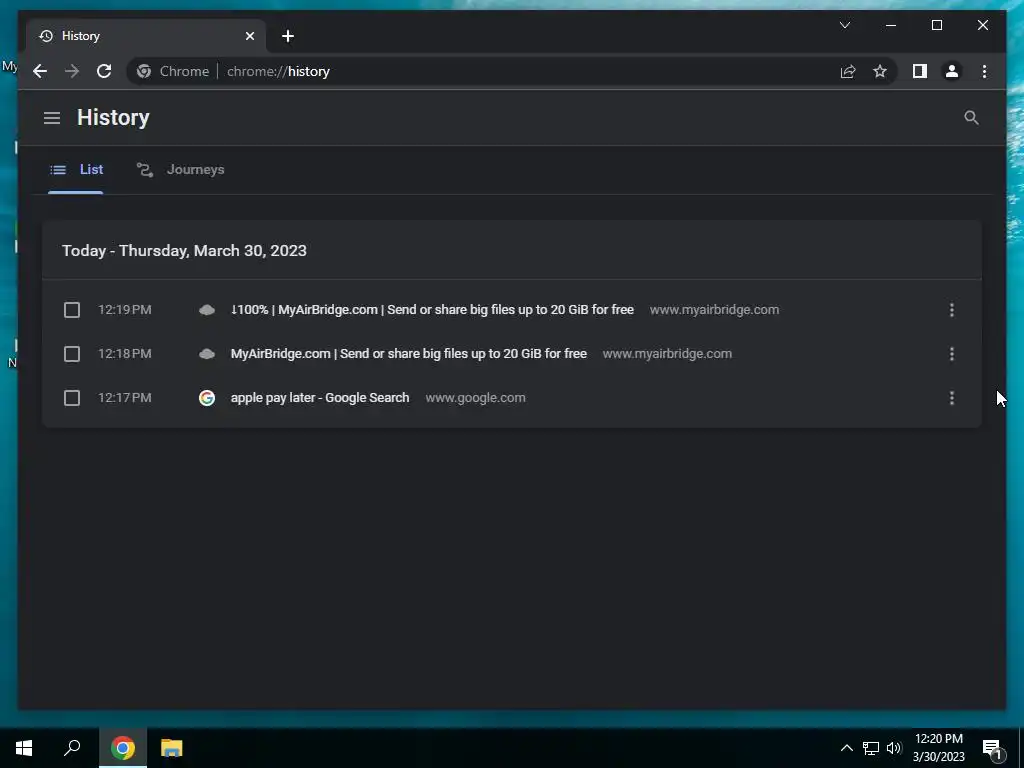Toggle the Chrome side panel icon
The image size is (1024, 768).
pos(920,71)
